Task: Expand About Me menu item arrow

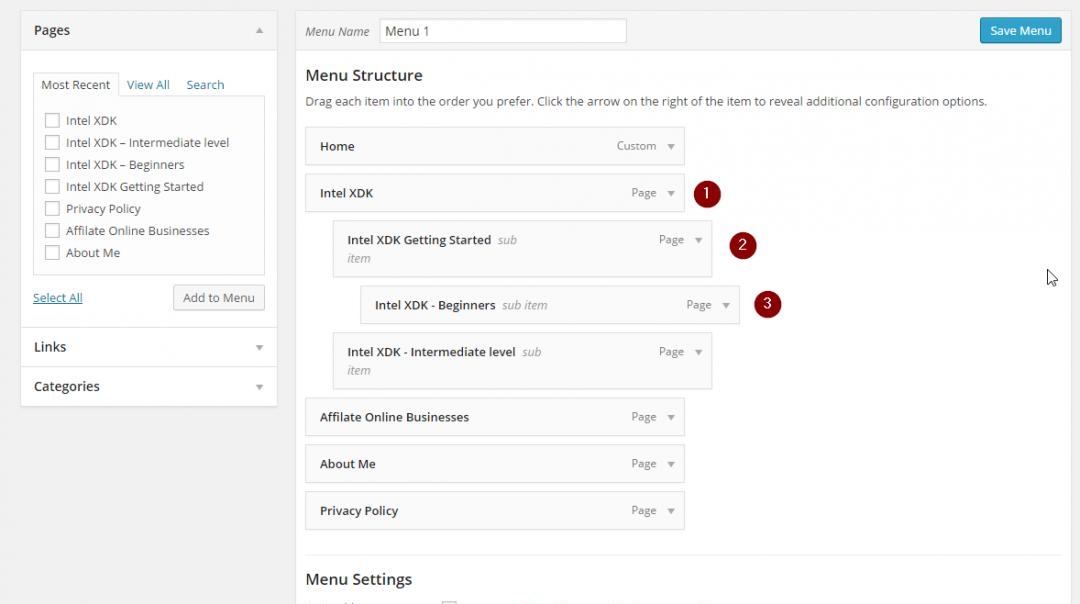Action: click(671, 464)
